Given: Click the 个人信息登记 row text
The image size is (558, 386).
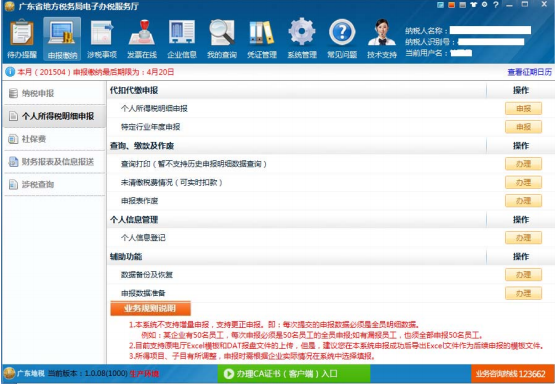Looking at the screenshot, I should [143, 238].
